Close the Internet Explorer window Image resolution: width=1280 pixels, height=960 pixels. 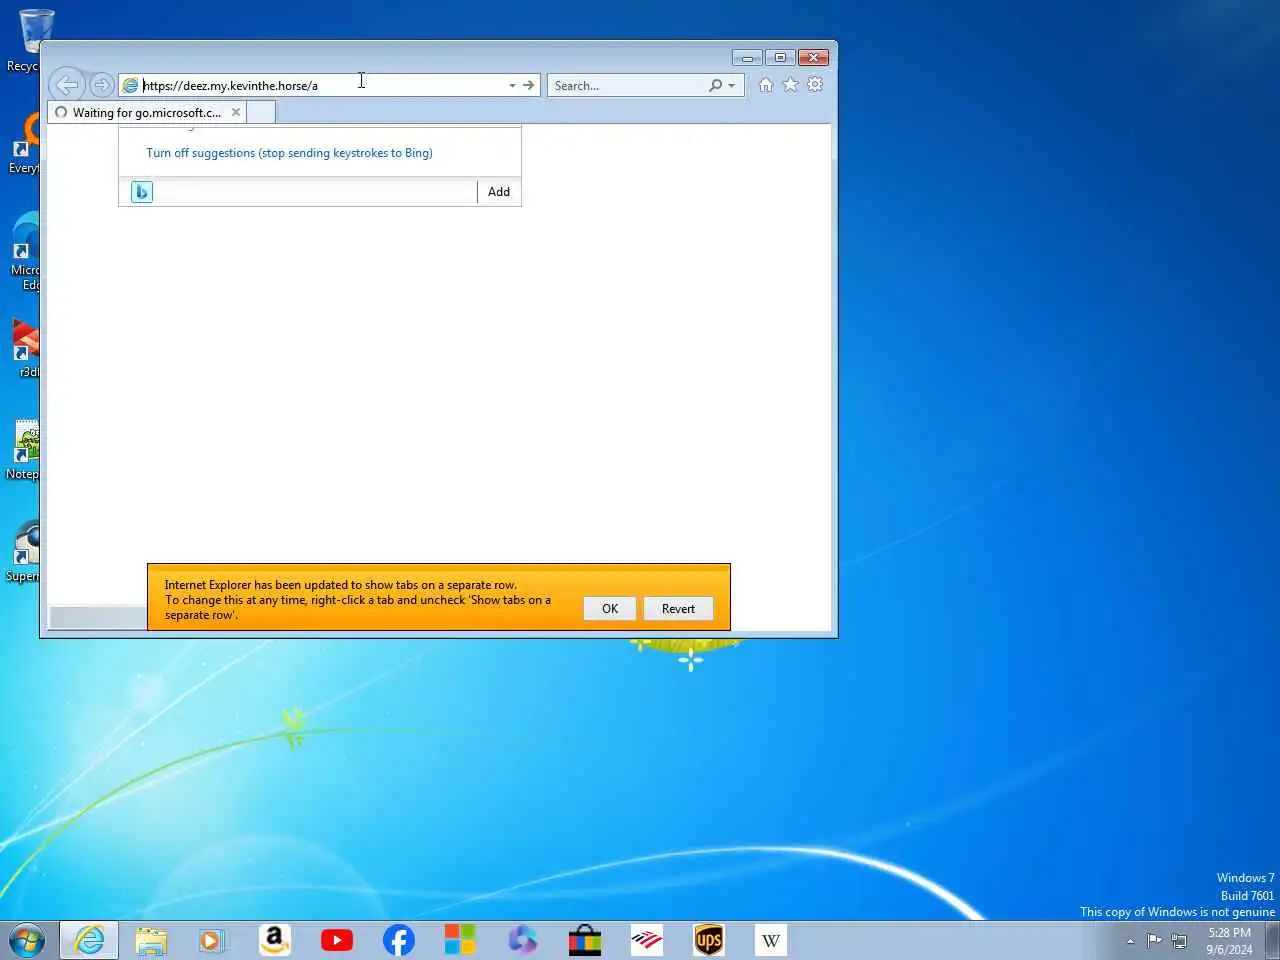click(x=813, y=57)
